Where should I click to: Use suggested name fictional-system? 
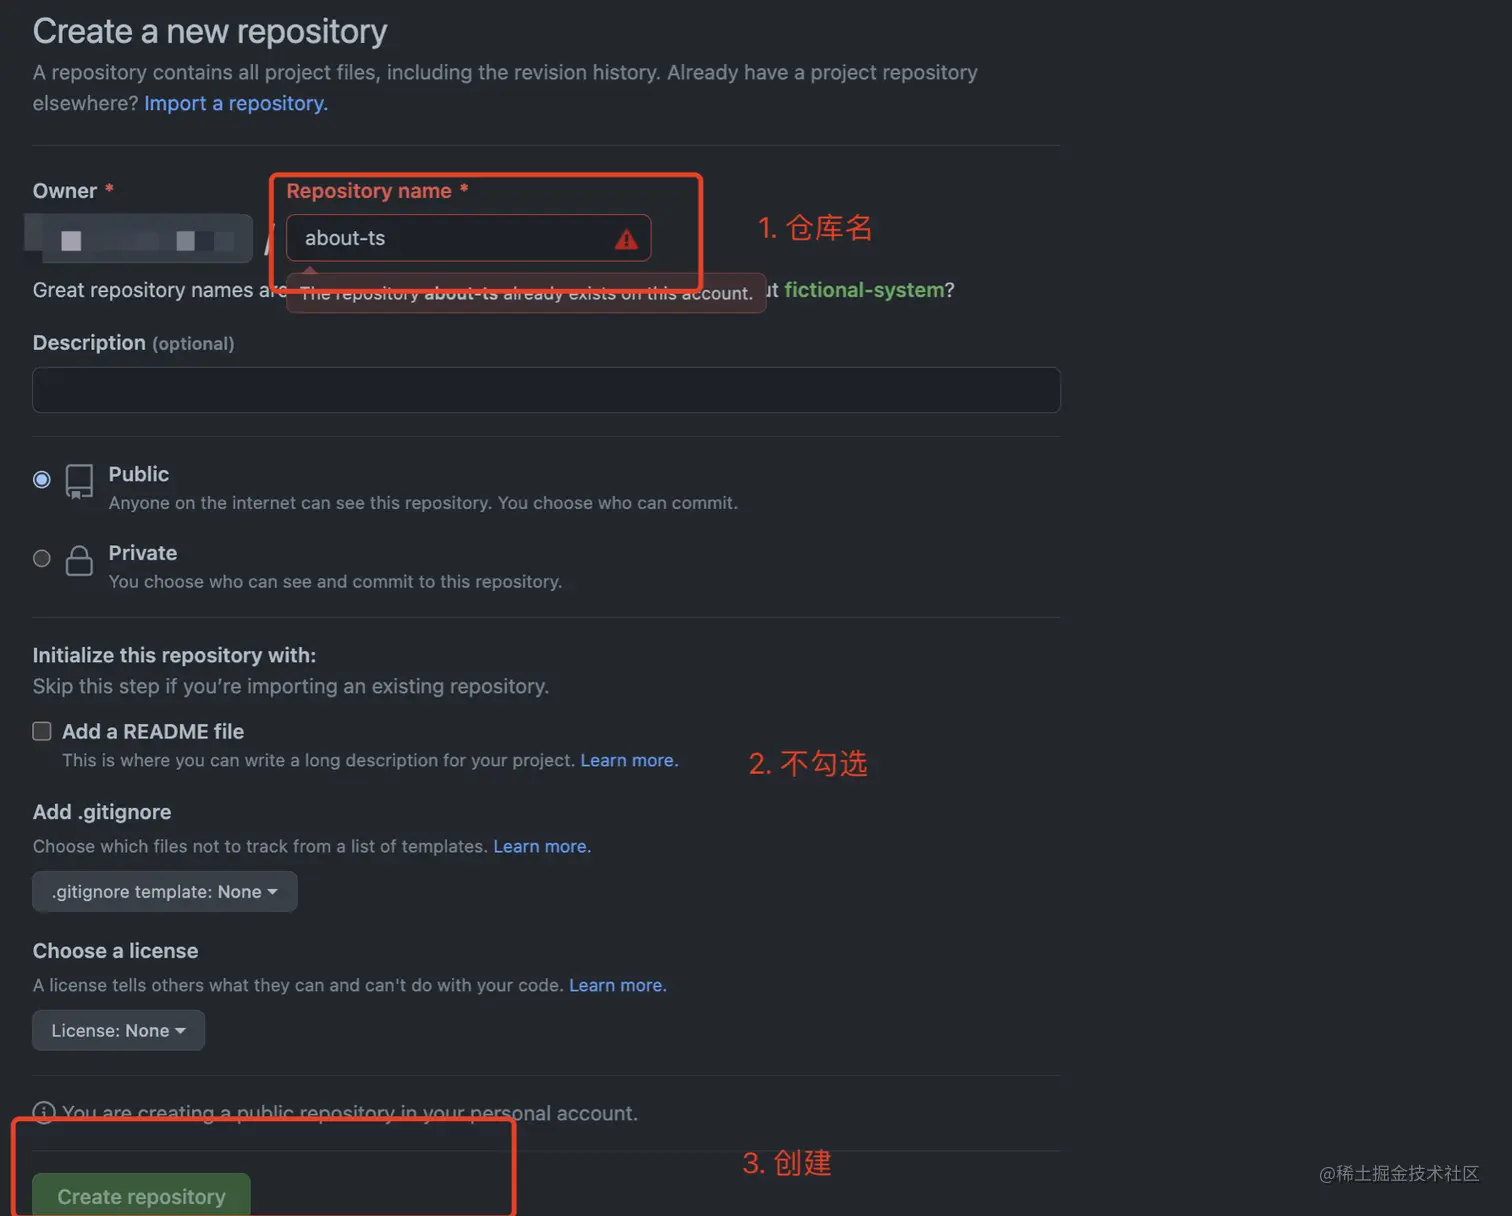[x=864, y=290]
